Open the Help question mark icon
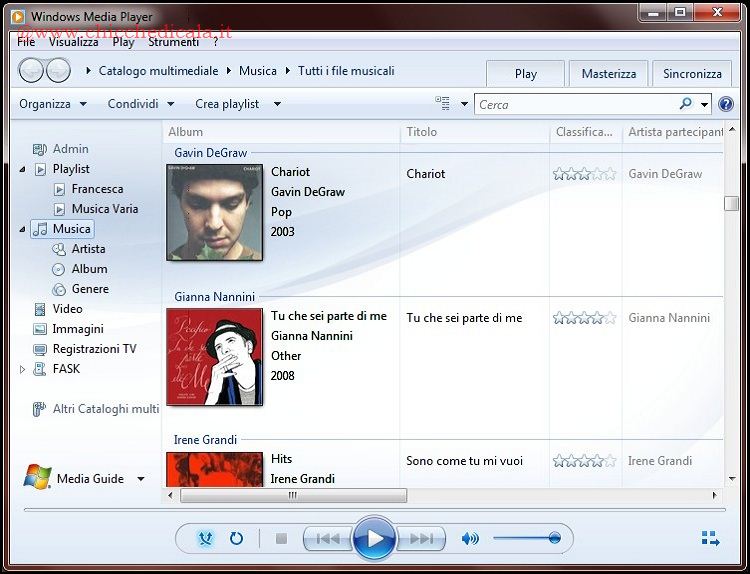This screenshot has height=574, width=750. (726, 104)
